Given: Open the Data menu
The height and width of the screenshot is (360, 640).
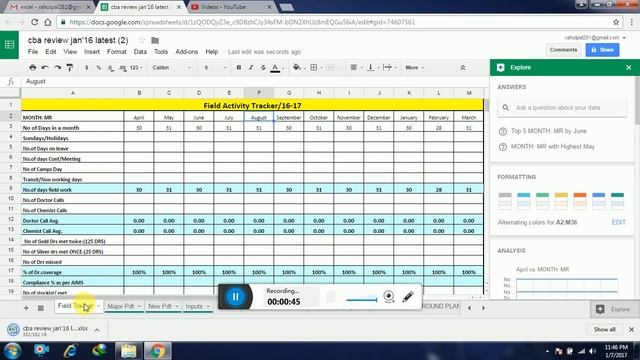Looking at the screenshot, I should pos(140,52).
